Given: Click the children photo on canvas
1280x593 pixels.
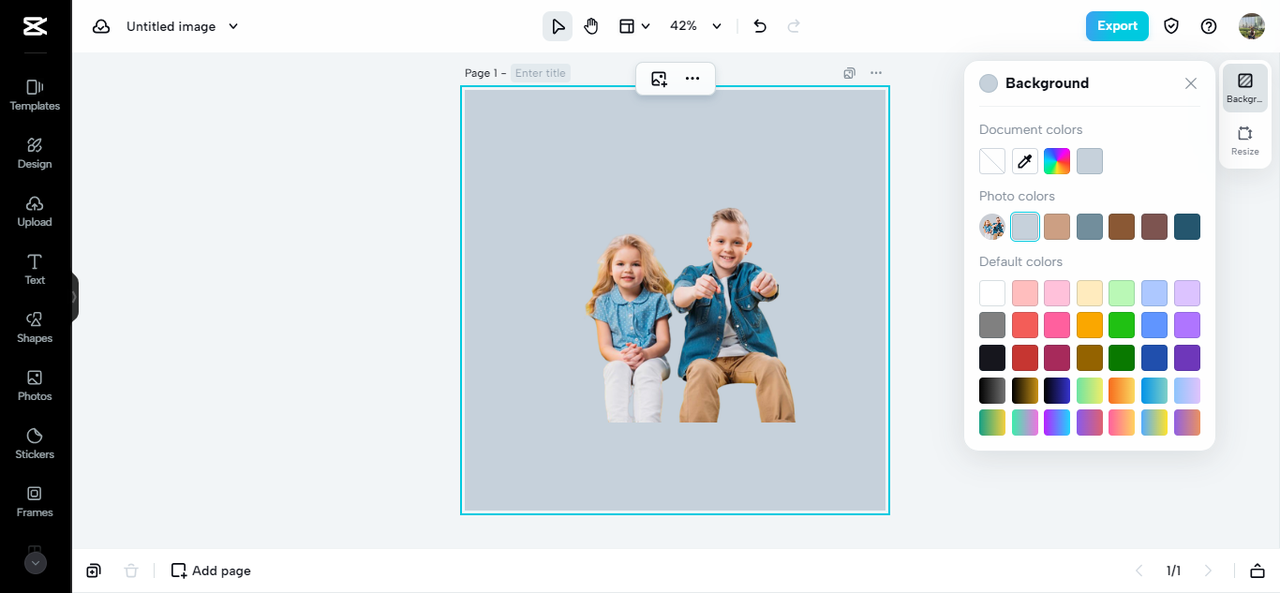Looking at the screenshot, I should [690, 317].
